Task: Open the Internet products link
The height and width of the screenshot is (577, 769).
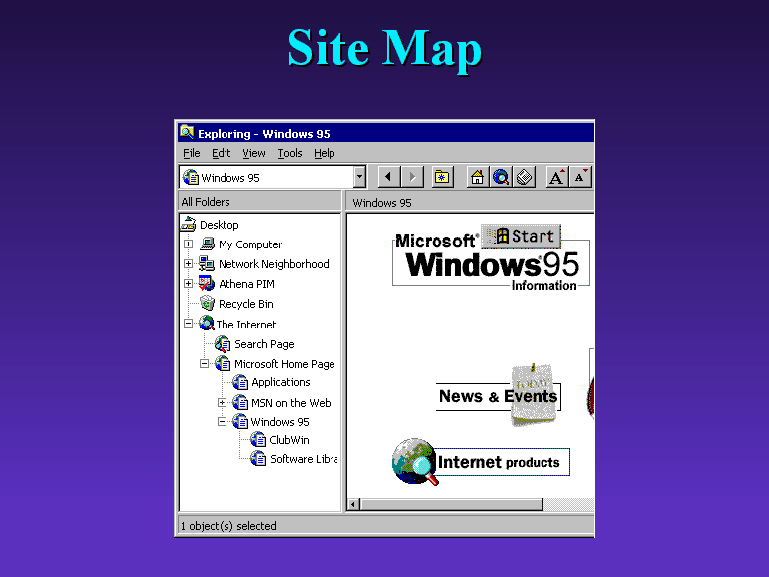Action: 498,462
